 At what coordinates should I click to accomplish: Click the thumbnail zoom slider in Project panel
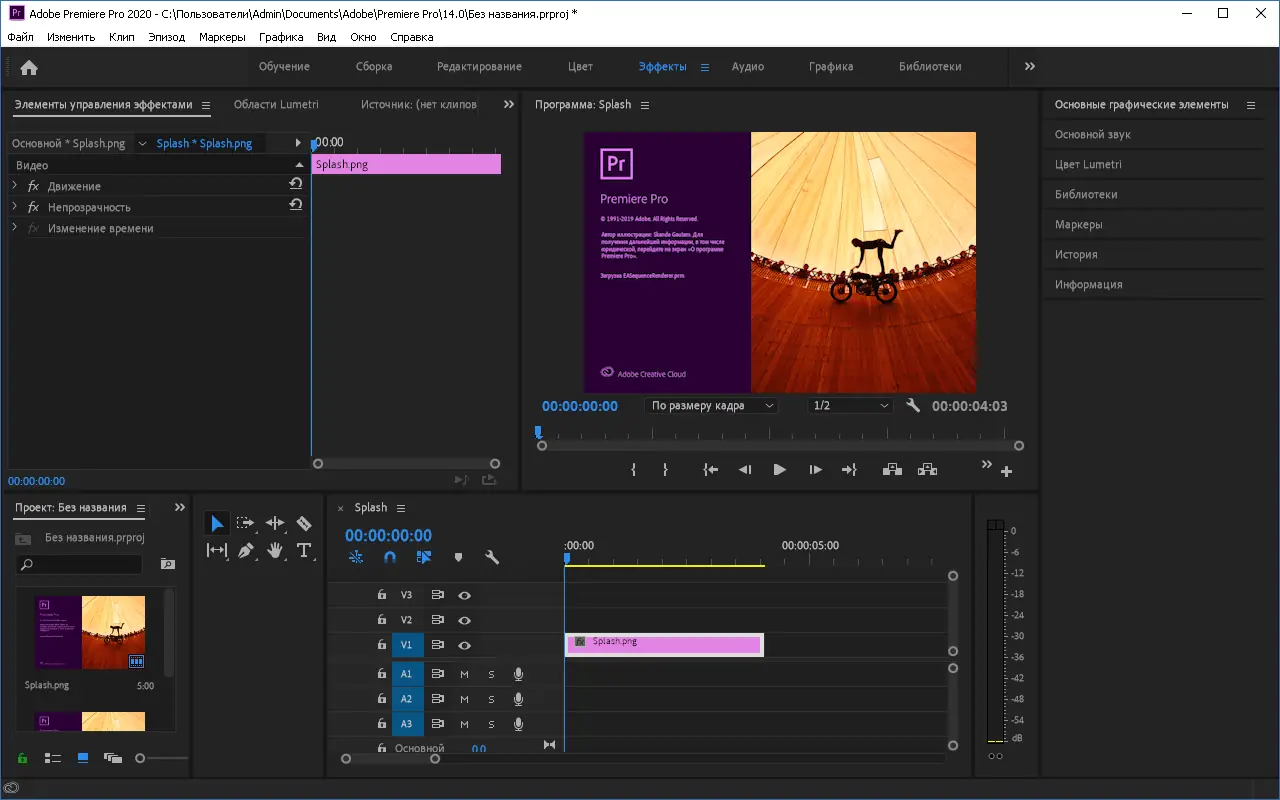pos(141,759)
